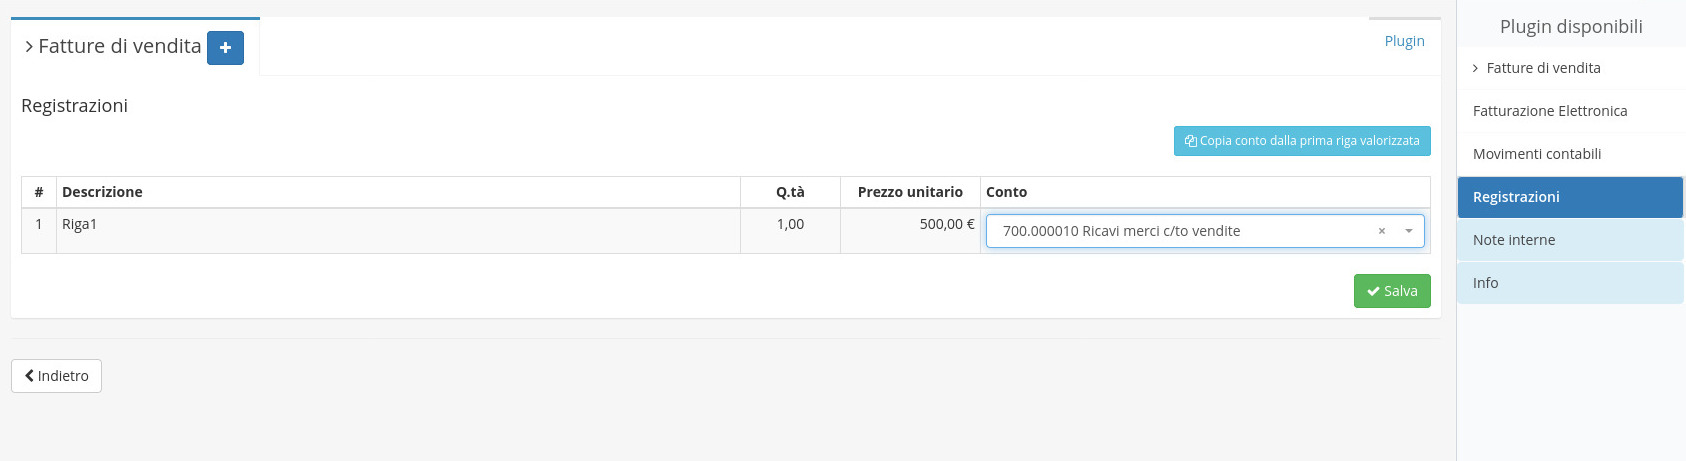Clear the selected Conto with the x icon
1686x461 pixels.
pos(1382,231)
